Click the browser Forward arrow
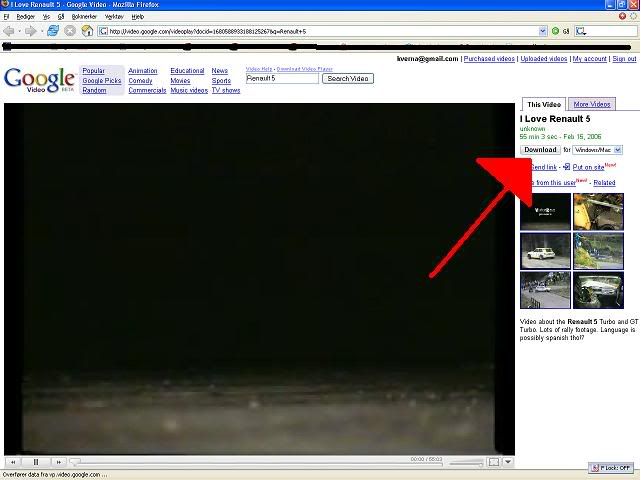This screenshot has width=641, height=480. (30, 31)
